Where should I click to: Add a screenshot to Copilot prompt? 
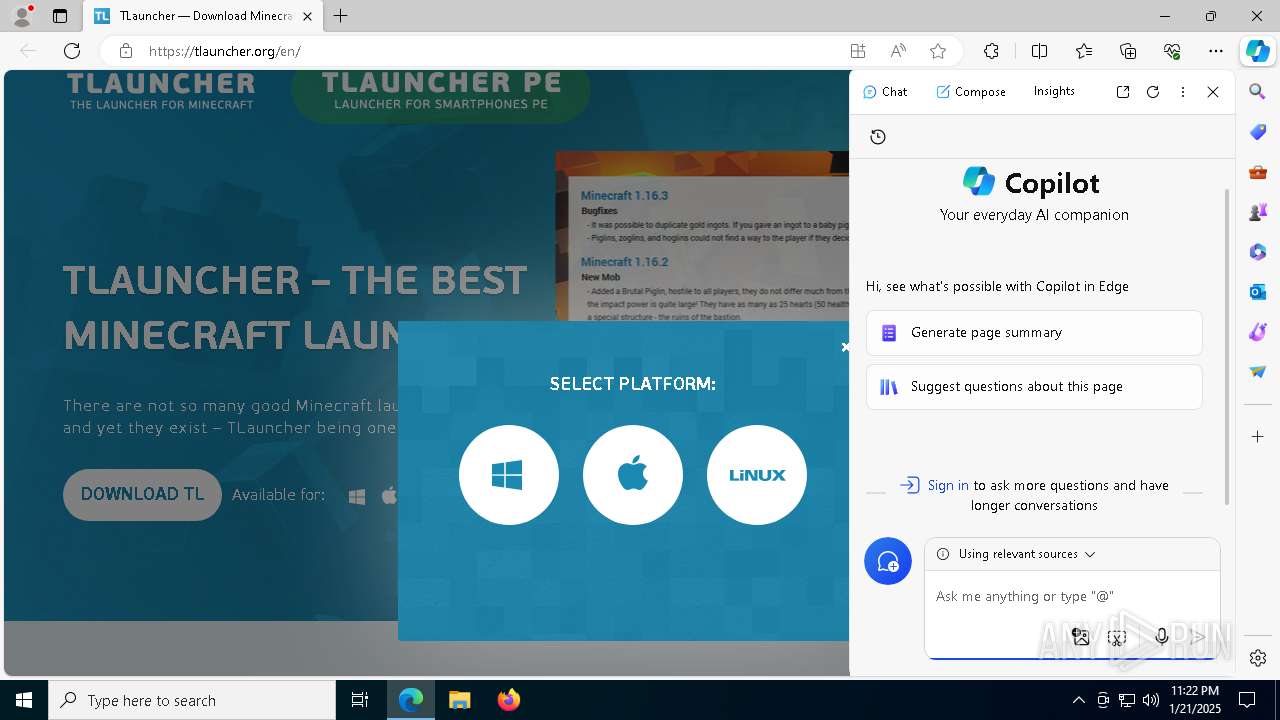[1118, 637]
